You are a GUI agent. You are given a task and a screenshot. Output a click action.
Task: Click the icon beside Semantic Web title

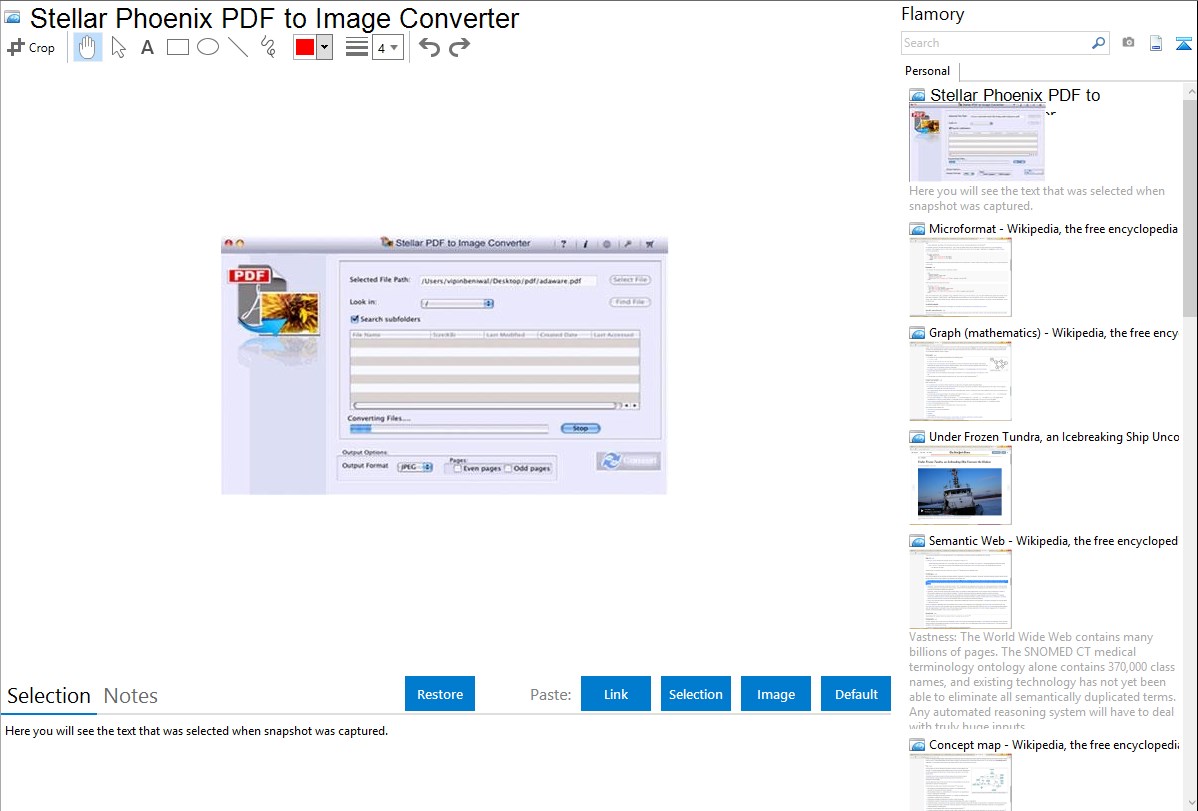click(x=918, y=541)
